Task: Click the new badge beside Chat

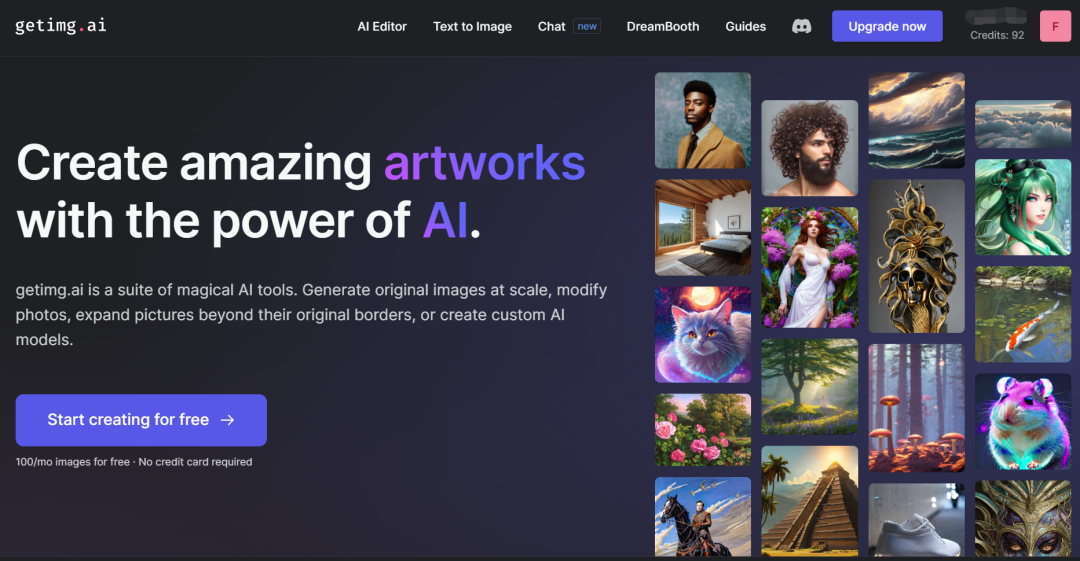Action: pos(587,26)
